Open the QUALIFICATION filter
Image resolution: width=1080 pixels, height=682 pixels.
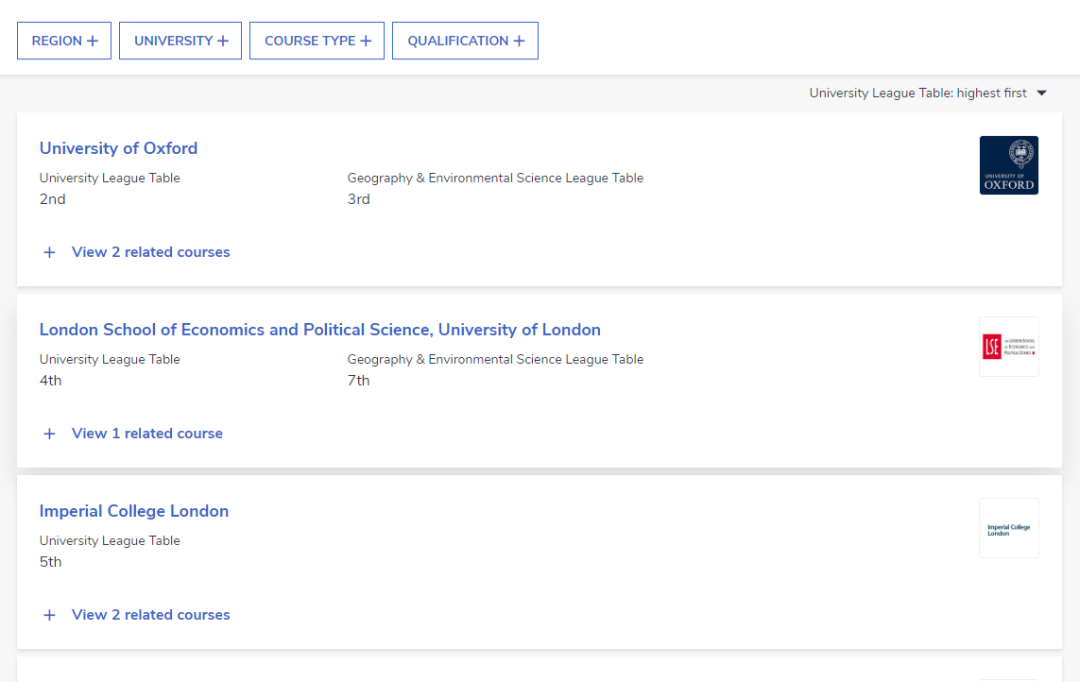466,41
